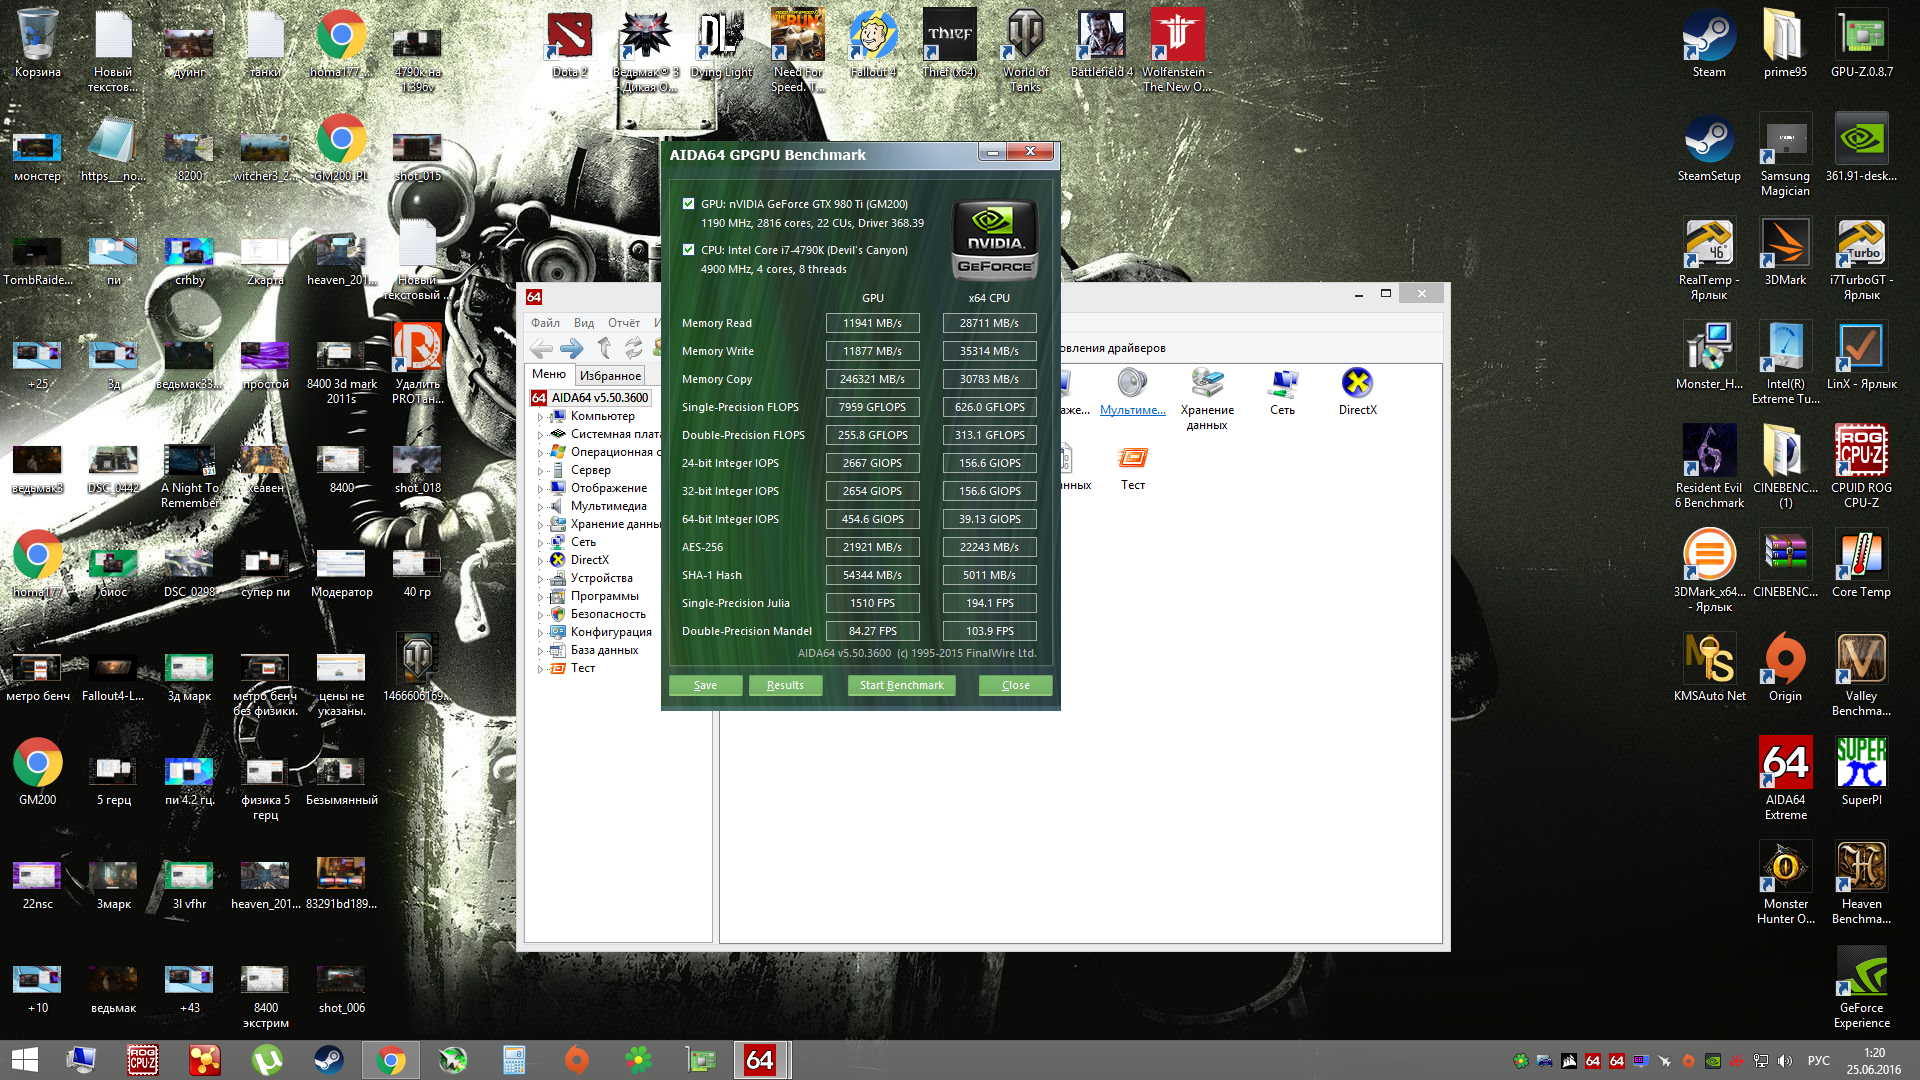Viewport: 1920px width, 1080px height.
Task: Click the Steam icon in the taskbar
Action: (329, 1060)
